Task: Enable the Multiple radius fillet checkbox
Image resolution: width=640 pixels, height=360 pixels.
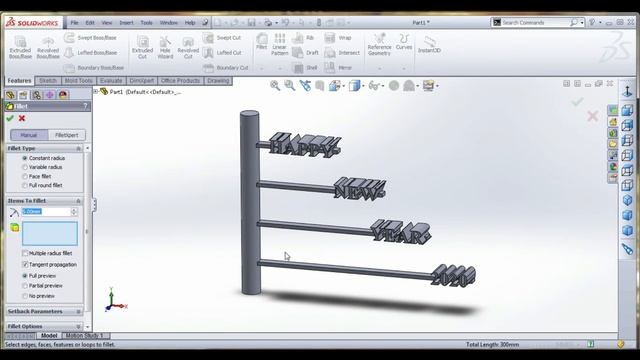Action: [x=25, y=253]
